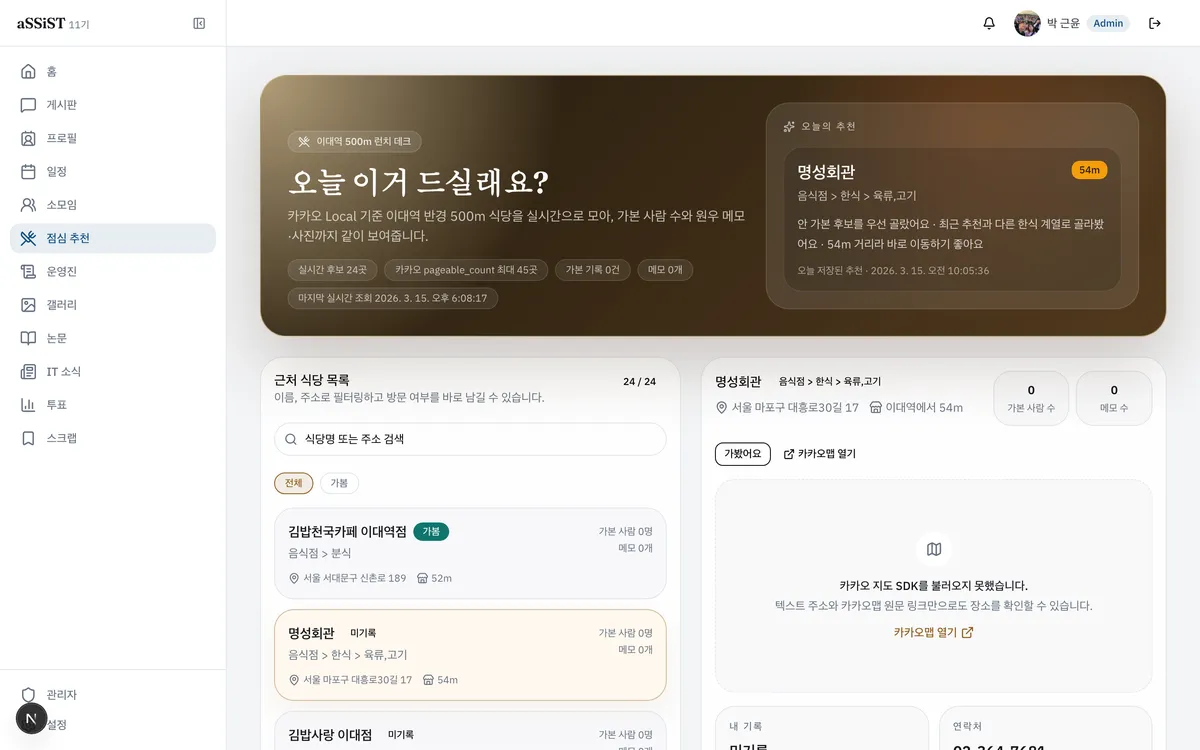The image size is (1200, 750).
Task: Select 김밥천국카페 이대역점 restaurant card
Action: click(x=470, y=553)
